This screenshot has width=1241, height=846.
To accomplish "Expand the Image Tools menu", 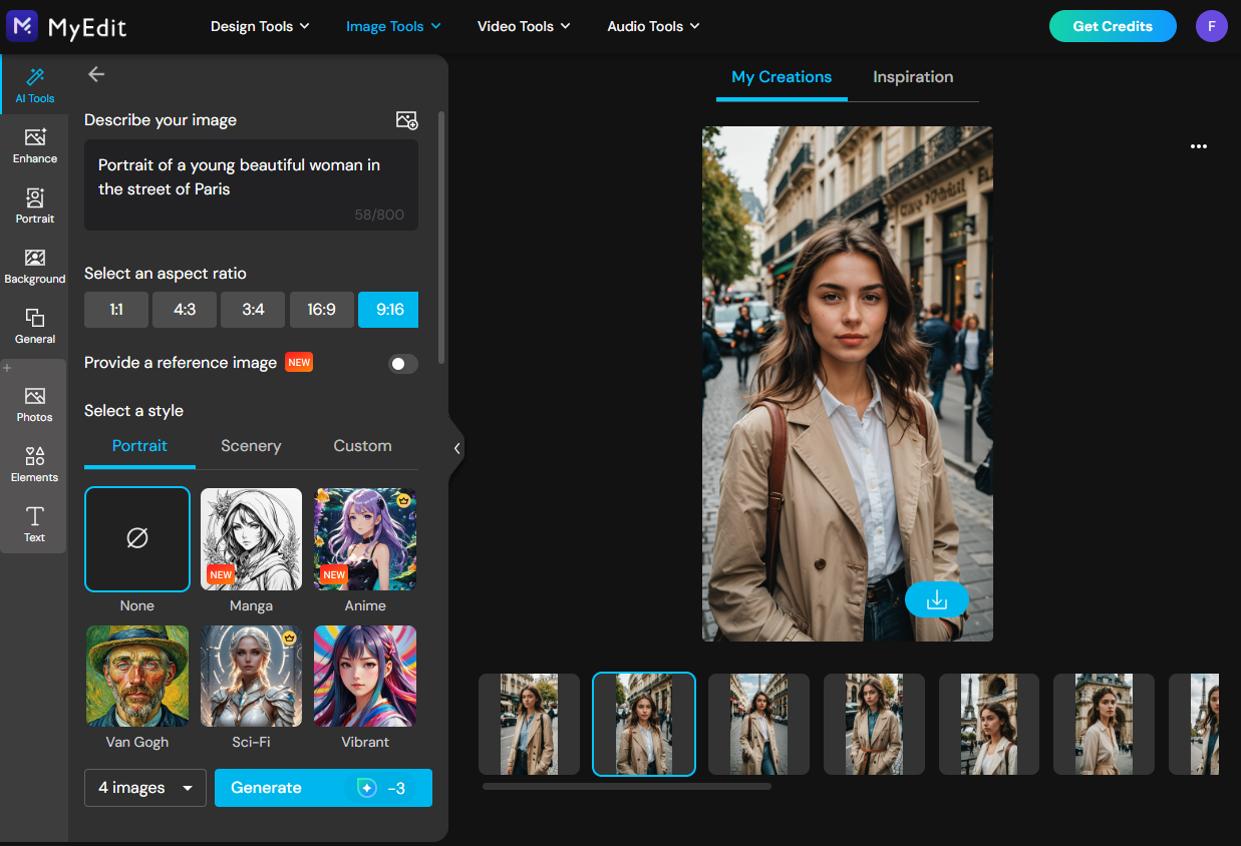I will tap(392, 26).
